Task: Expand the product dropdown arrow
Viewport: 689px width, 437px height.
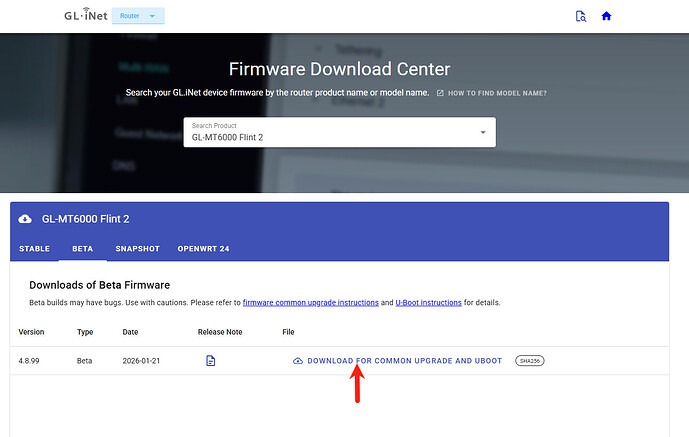Action: pos(483,132)
